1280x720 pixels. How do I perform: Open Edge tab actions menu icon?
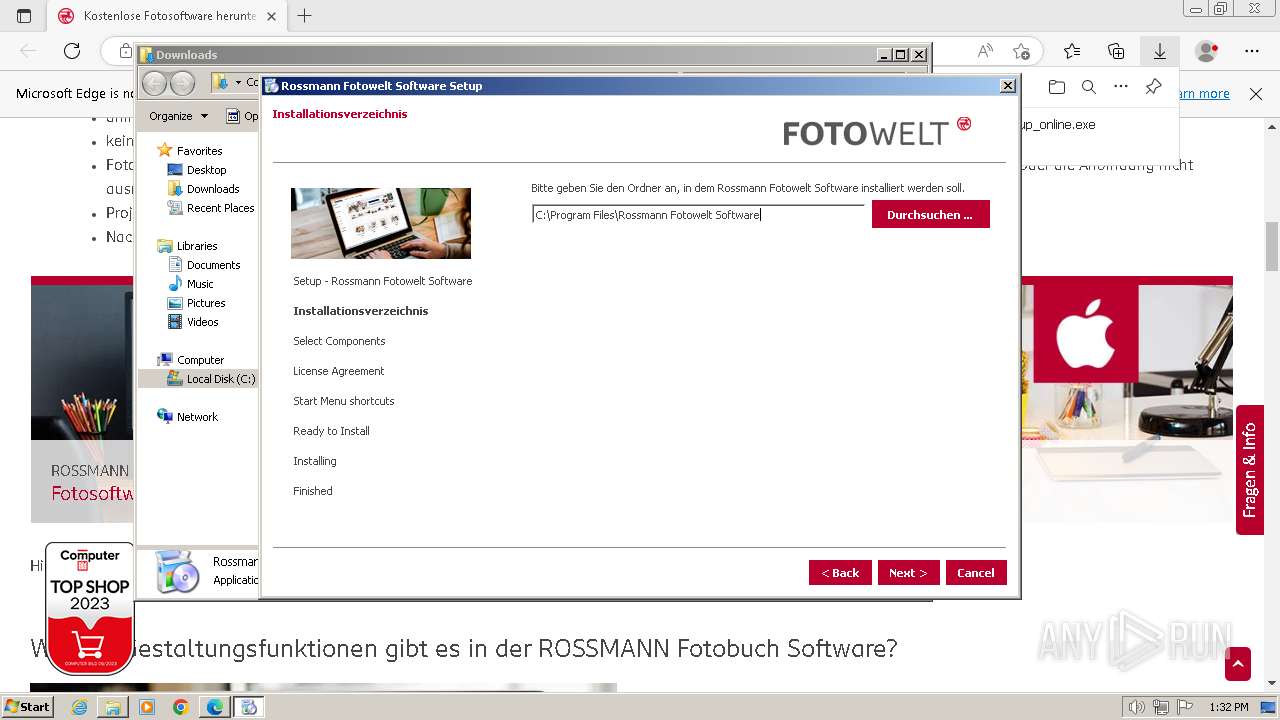[24, 16]
